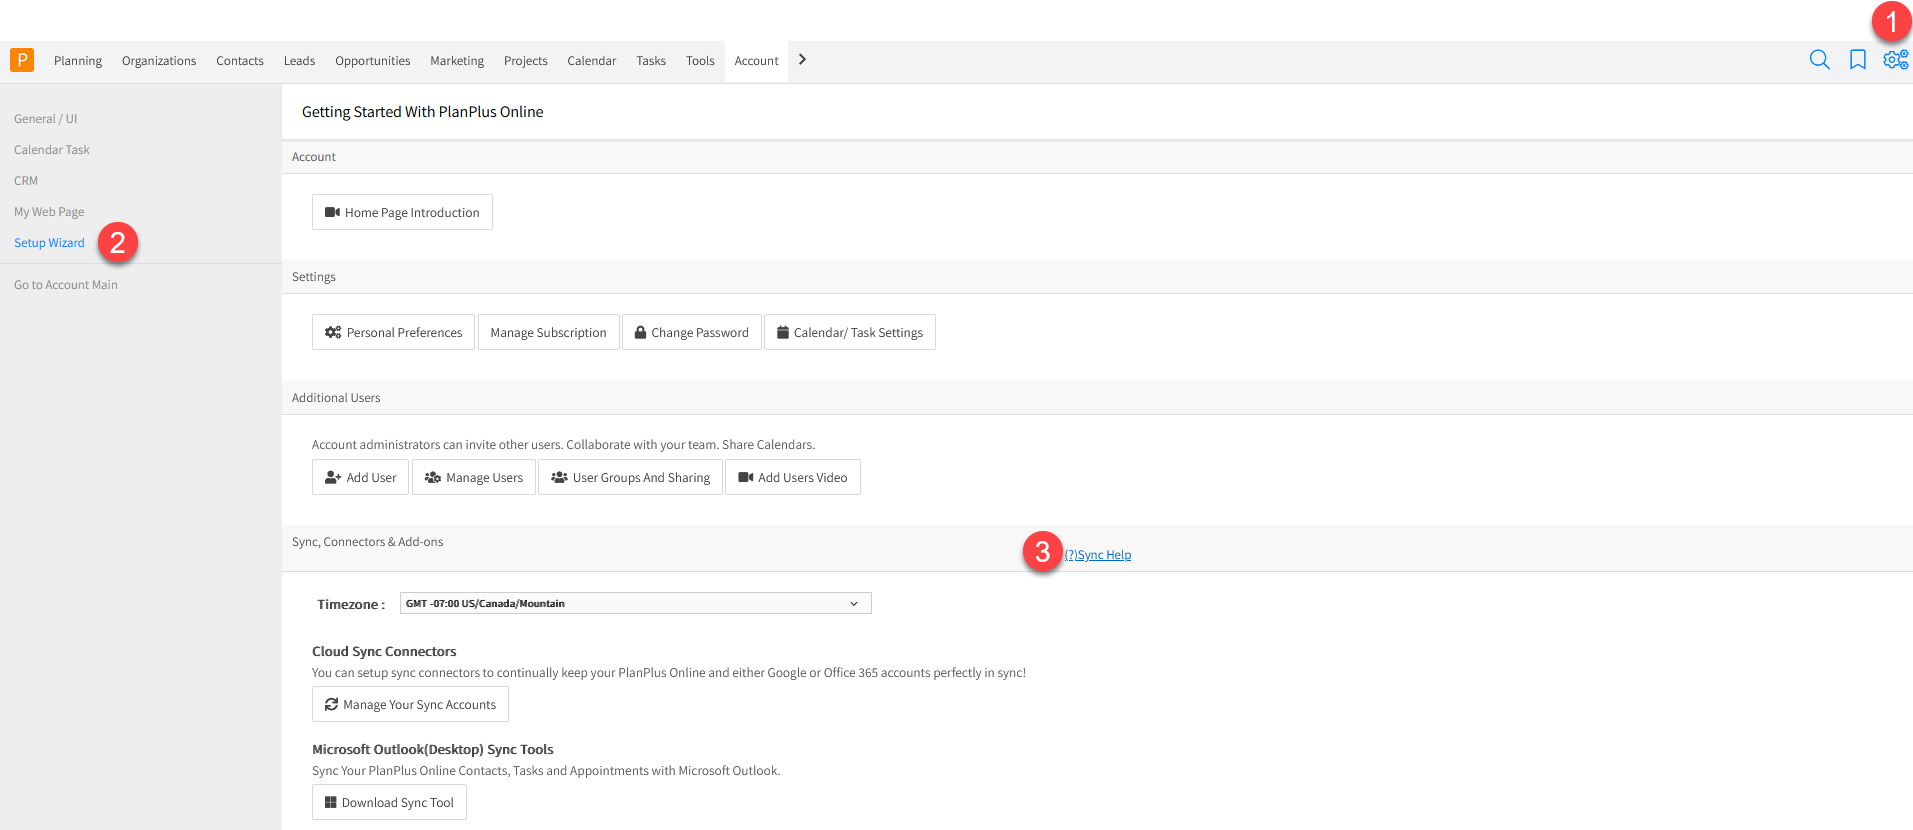Open My Web Page in sidebar

coord(49,212)
